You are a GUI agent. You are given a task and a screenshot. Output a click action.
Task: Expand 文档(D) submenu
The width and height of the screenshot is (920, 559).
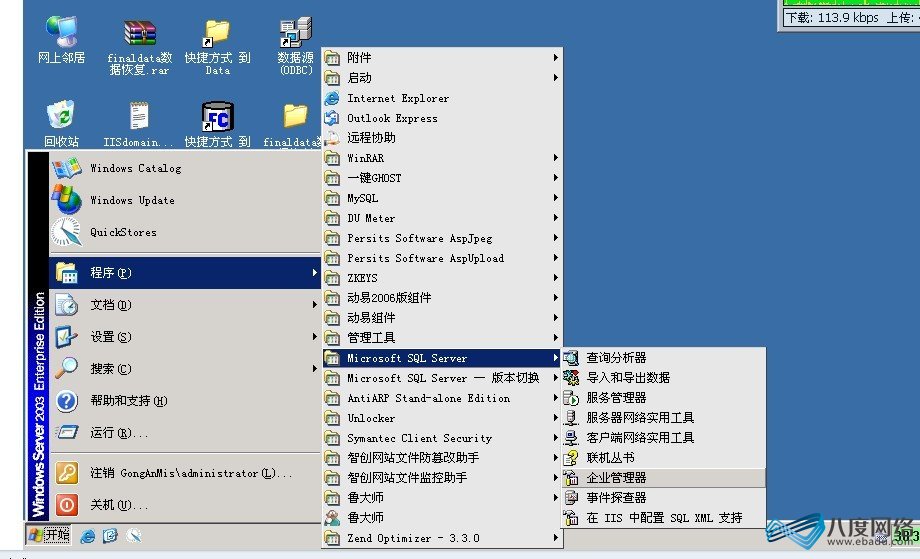185,304
